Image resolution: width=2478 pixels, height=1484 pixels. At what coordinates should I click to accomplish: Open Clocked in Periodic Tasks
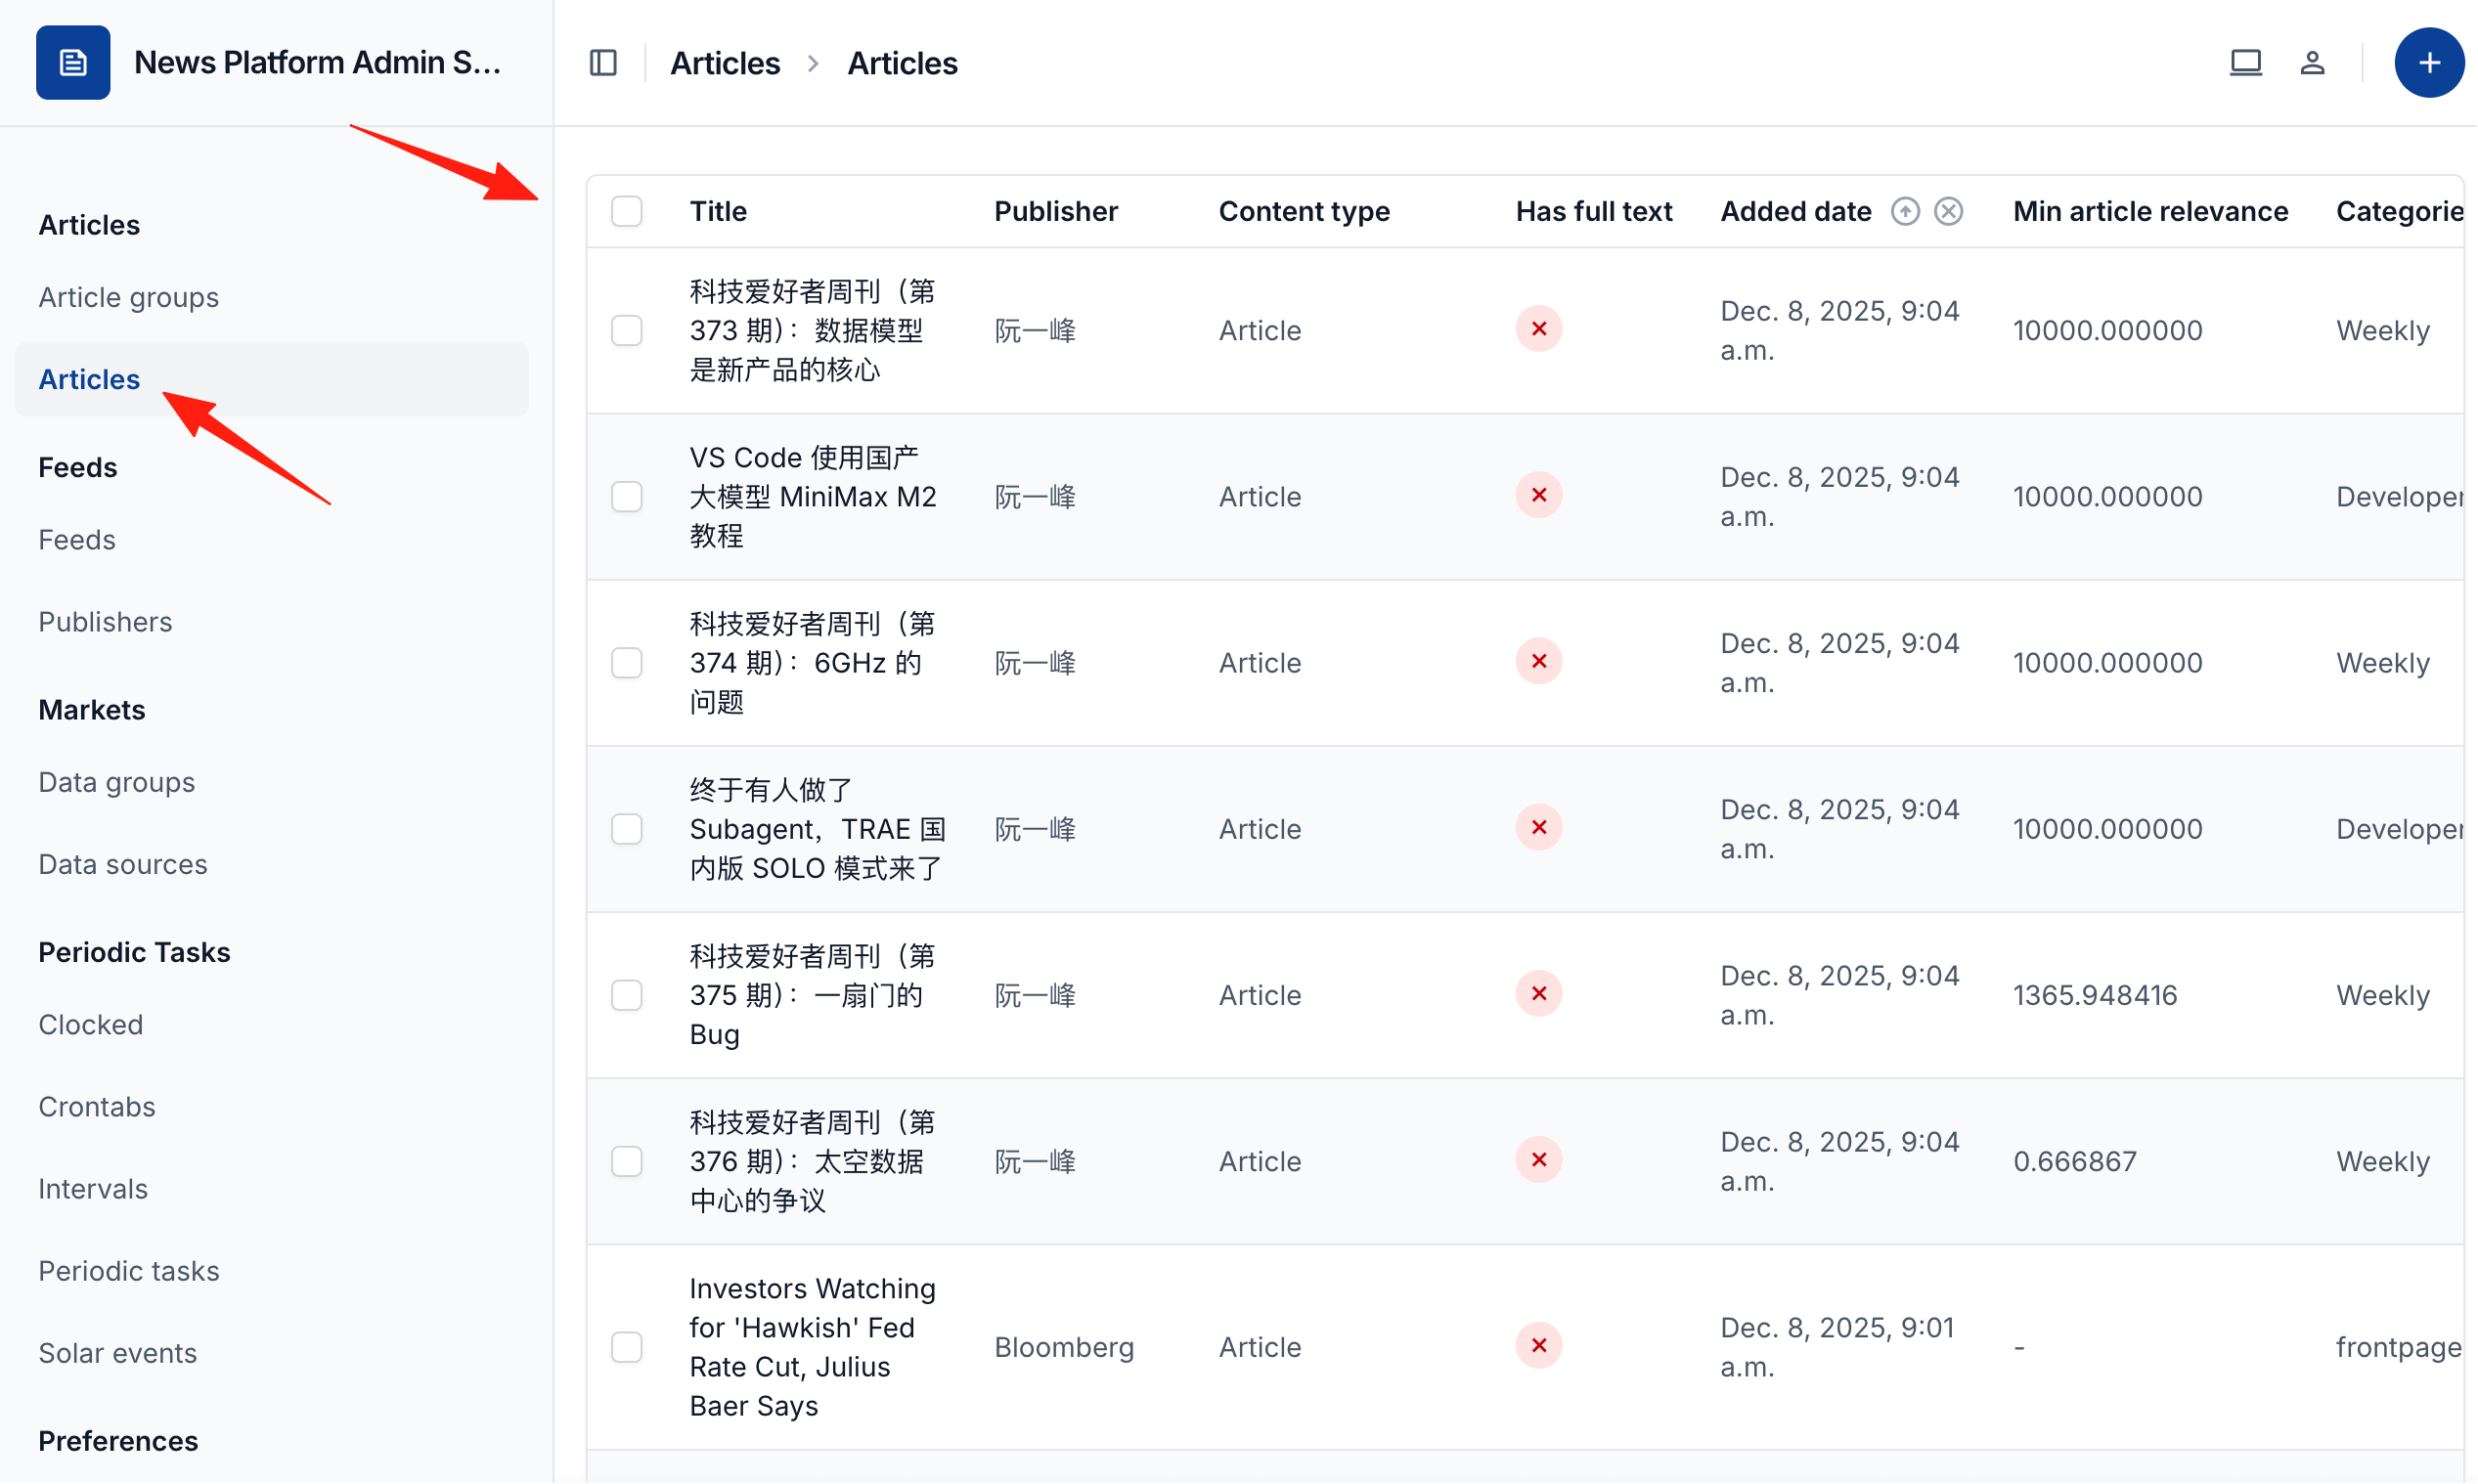pyautogui.click(x=91, y=1023)
